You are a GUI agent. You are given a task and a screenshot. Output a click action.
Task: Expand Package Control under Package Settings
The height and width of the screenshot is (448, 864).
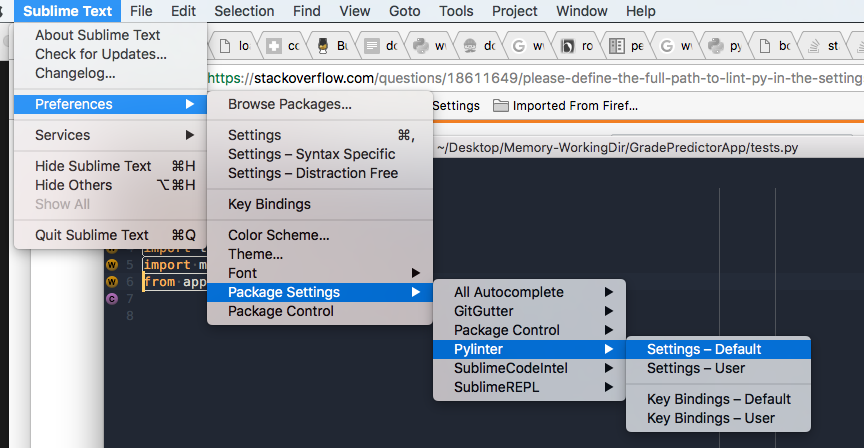coord(529,330)
